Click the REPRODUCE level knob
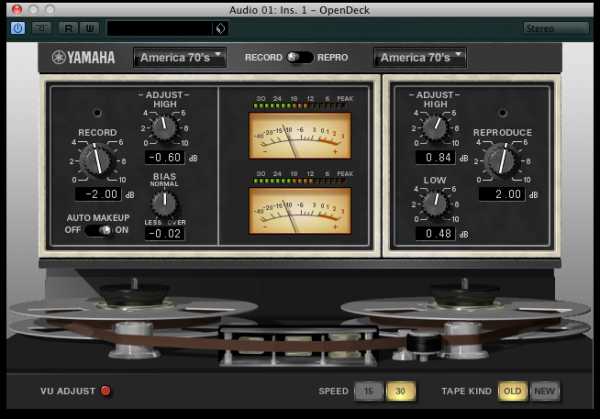The height and width of the screenshot is (419, 600). [502, 160]
